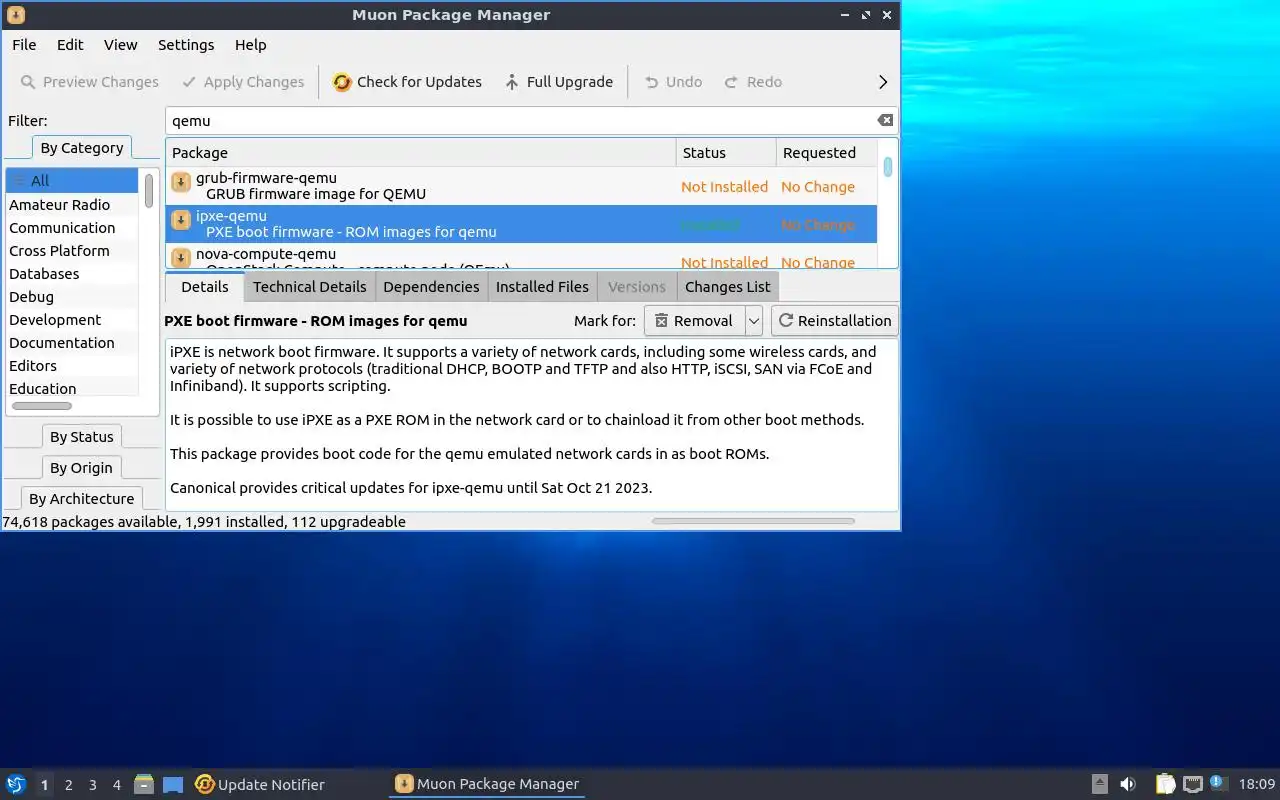This screenshot has width=1280, height=800.
Task: Click the grub-firmware-qemu package icon
Action: 181,182
